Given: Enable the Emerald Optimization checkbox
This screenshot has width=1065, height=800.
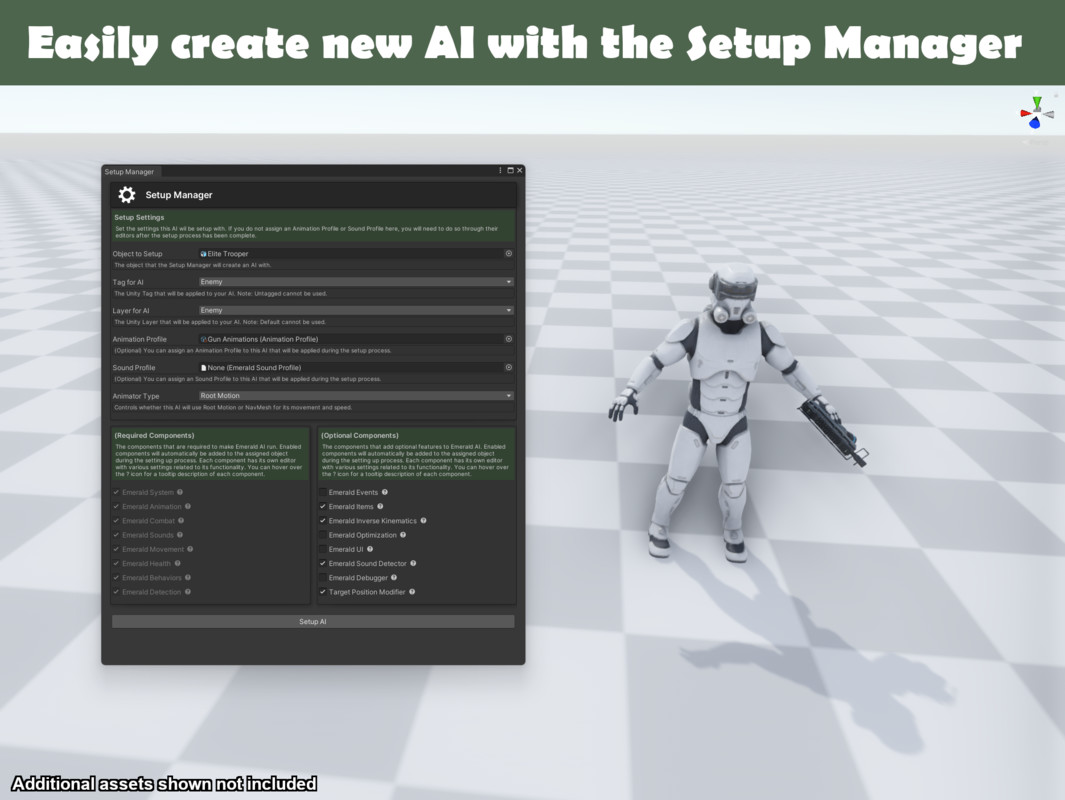Looking at the screenshot, I should 323,535.
